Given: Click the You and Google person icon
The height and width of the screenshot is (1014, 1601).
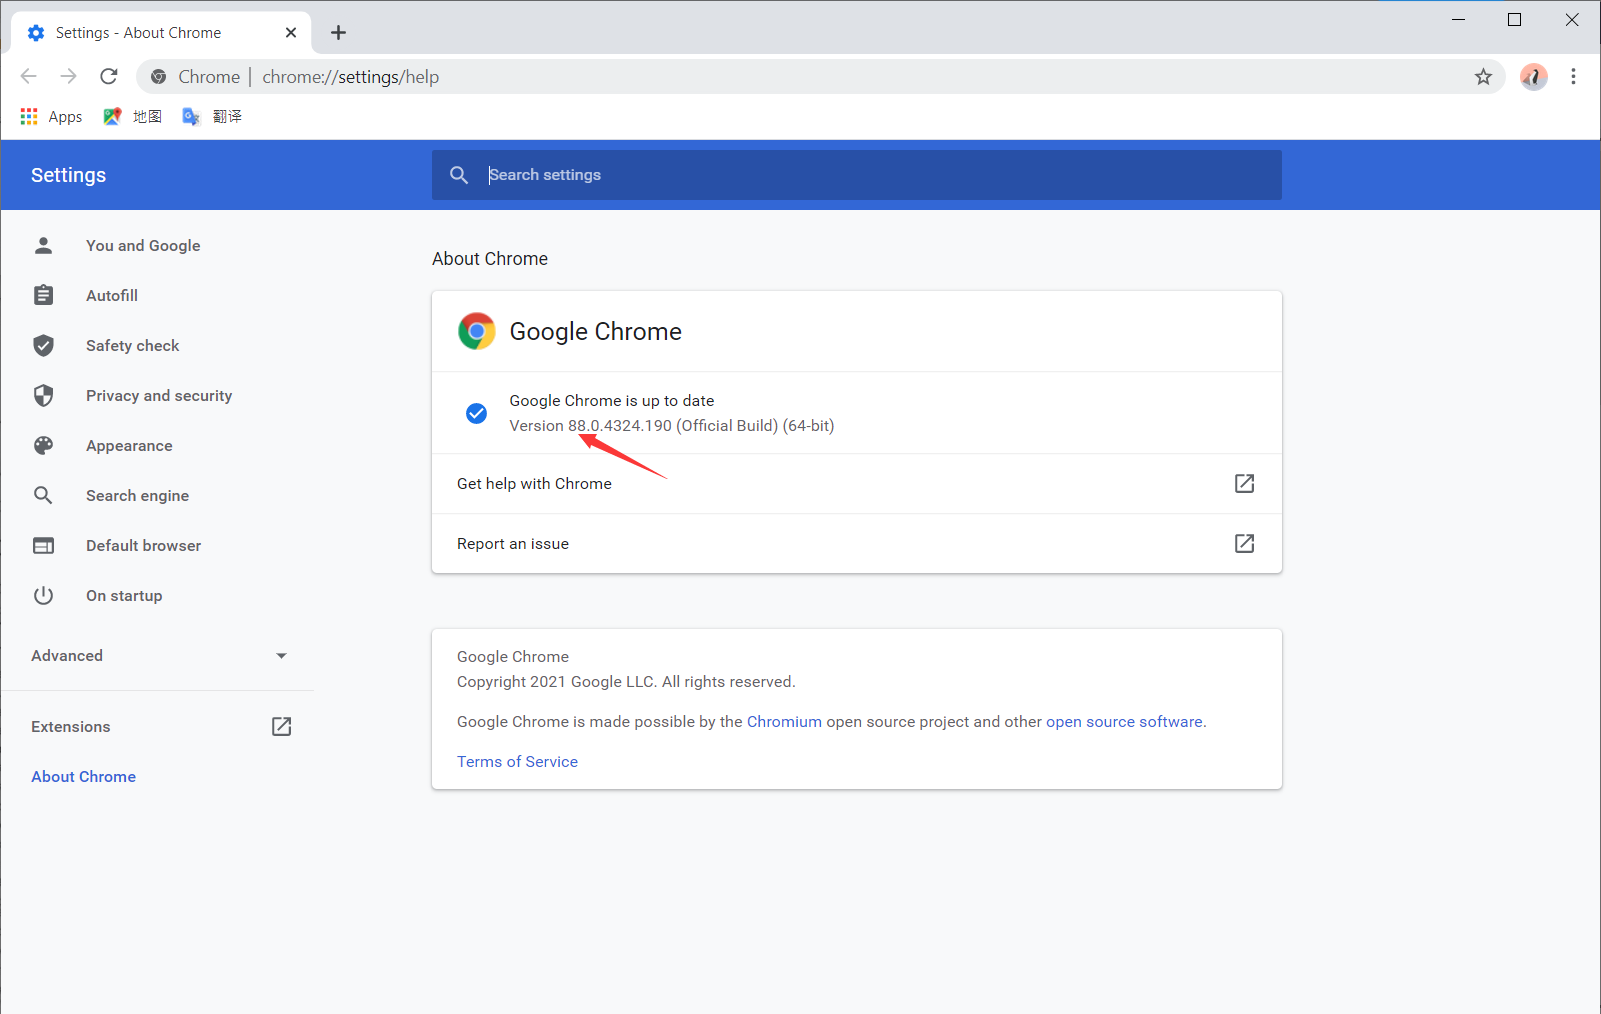Looking at the screenshot, I should (x=43, y=245).
